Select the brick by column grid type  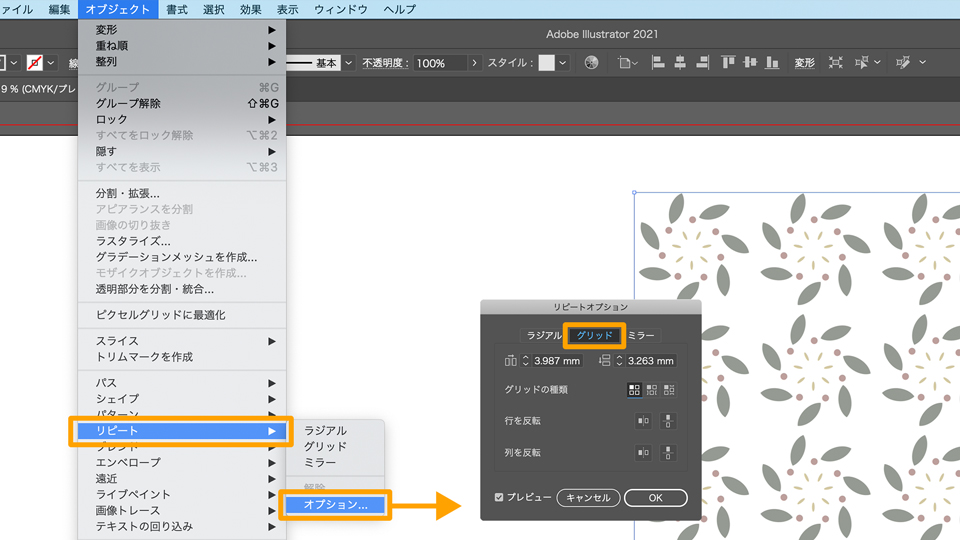(669, 389)
